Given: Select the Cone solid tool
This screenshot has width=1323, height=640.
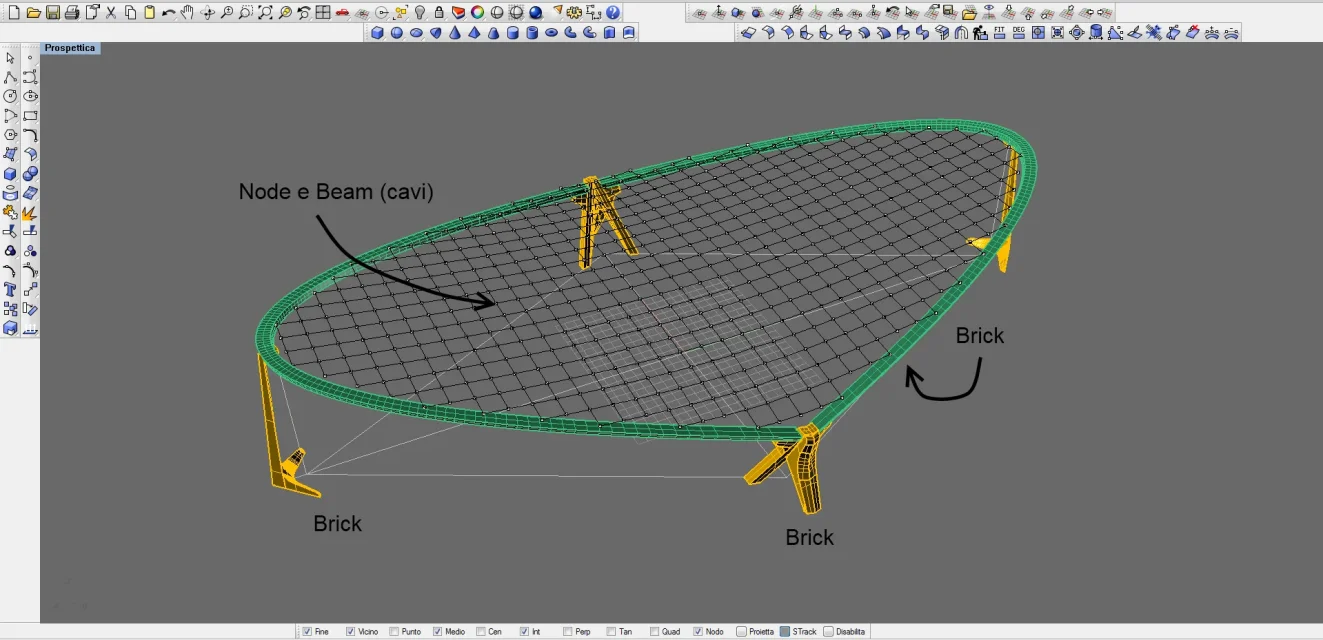Looking at the screenshot, I should (x=455, y=32).
